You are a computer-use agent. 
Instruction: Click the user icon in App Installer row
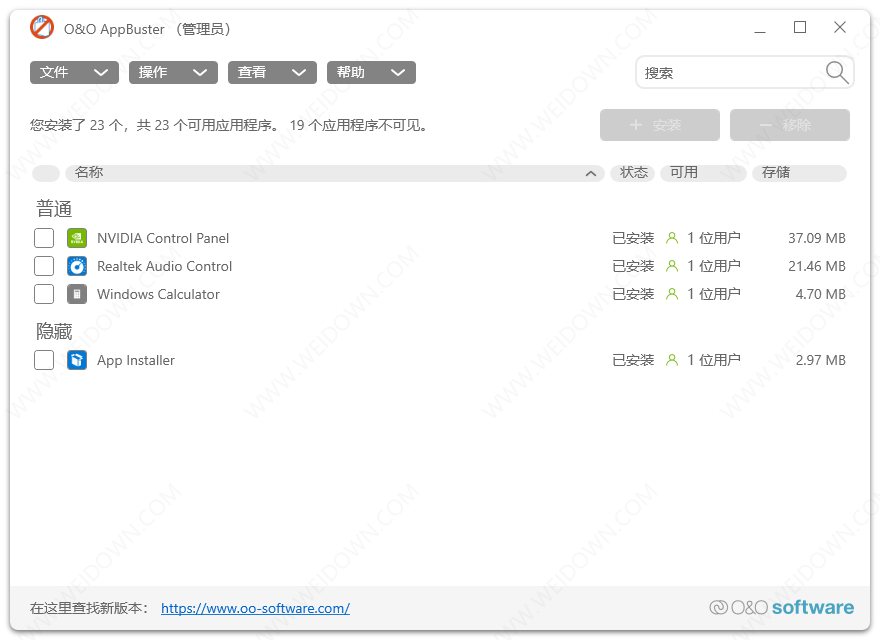(672, 360)
